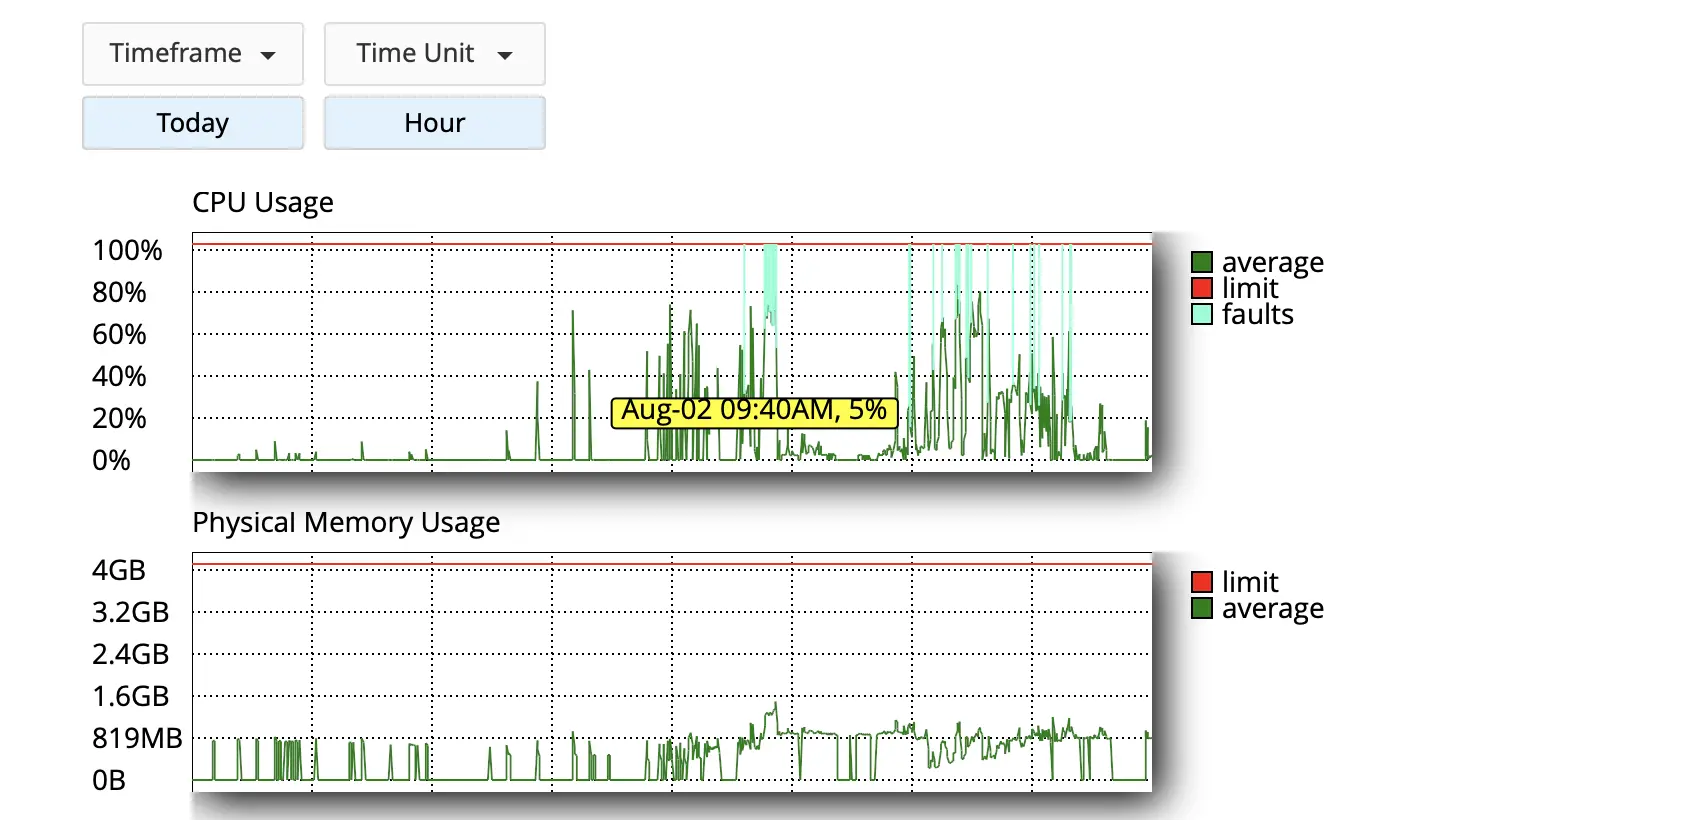
Task: Click the mint faults swatch in CPU legend
Action: click(1202, 314)
